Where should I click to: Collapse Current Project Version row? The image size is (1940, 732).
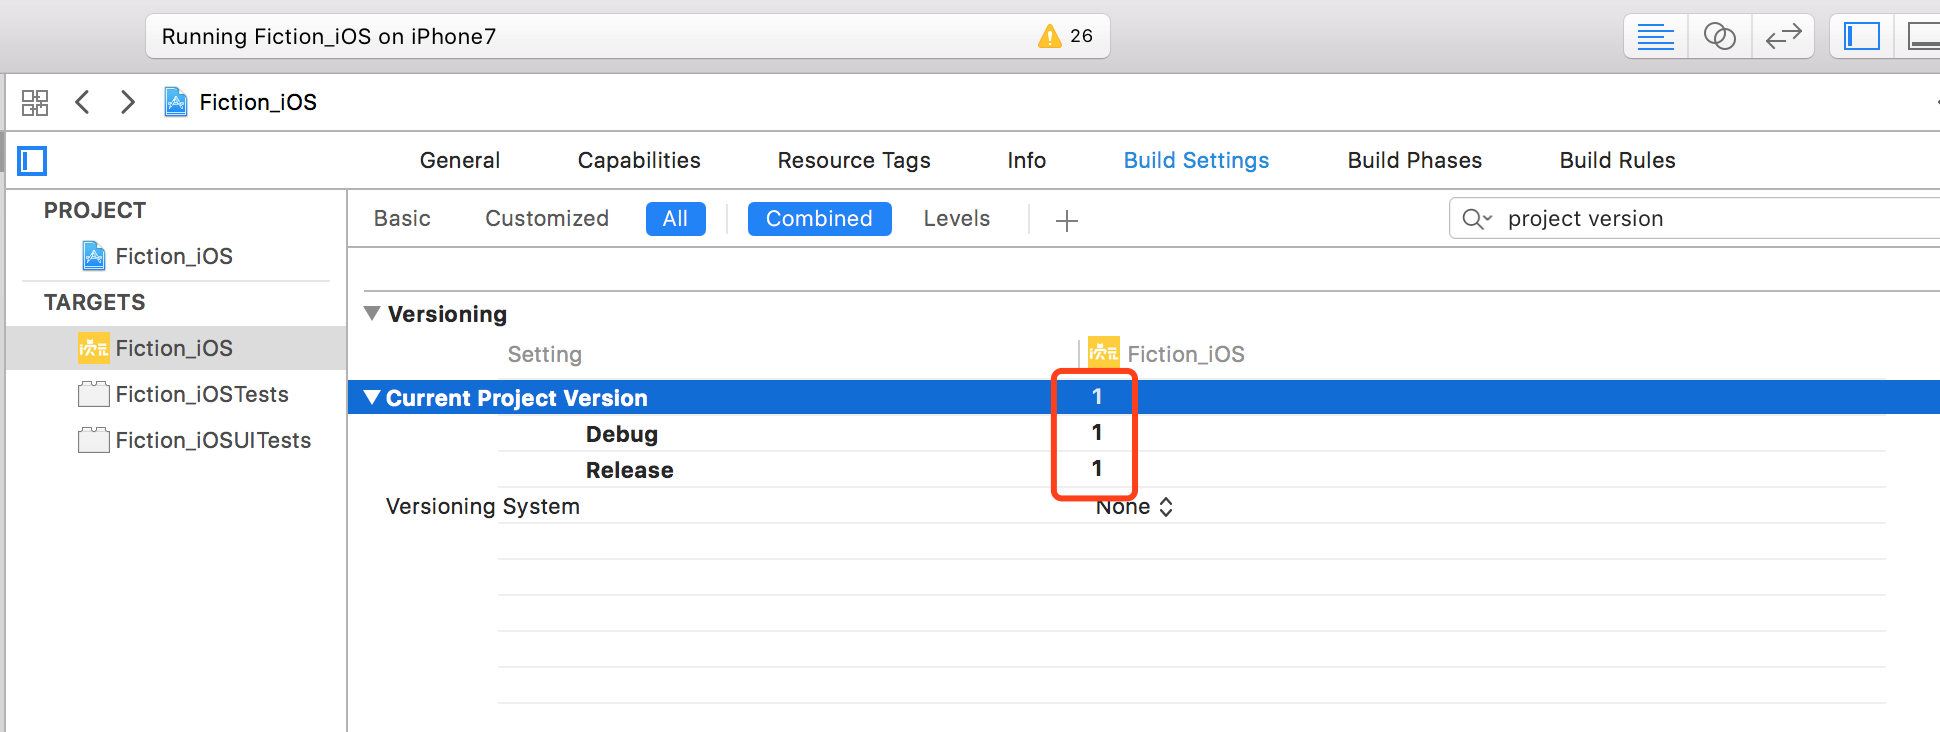(372, 398)
